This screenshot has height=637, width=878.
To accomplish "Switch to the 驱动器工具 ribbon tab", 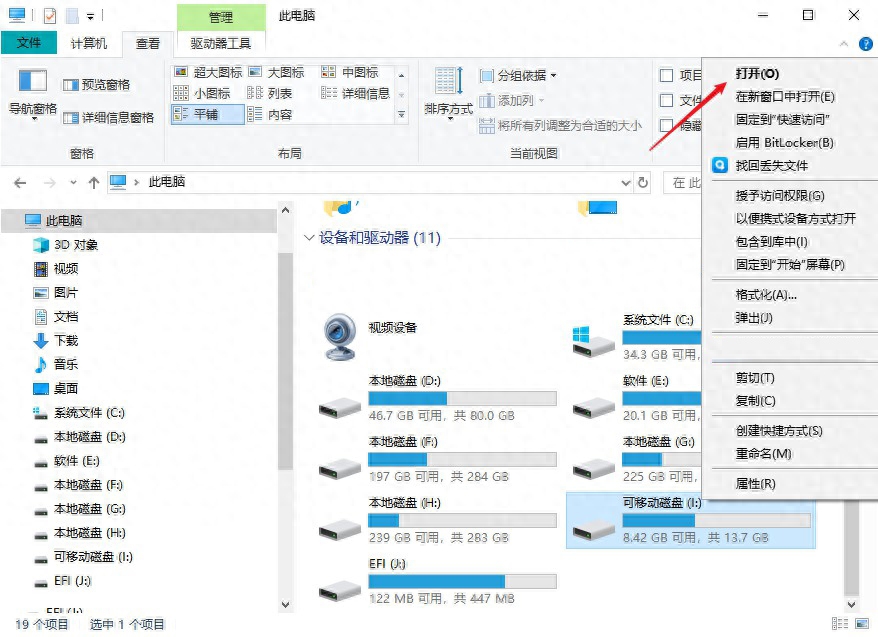I will 220,43.
